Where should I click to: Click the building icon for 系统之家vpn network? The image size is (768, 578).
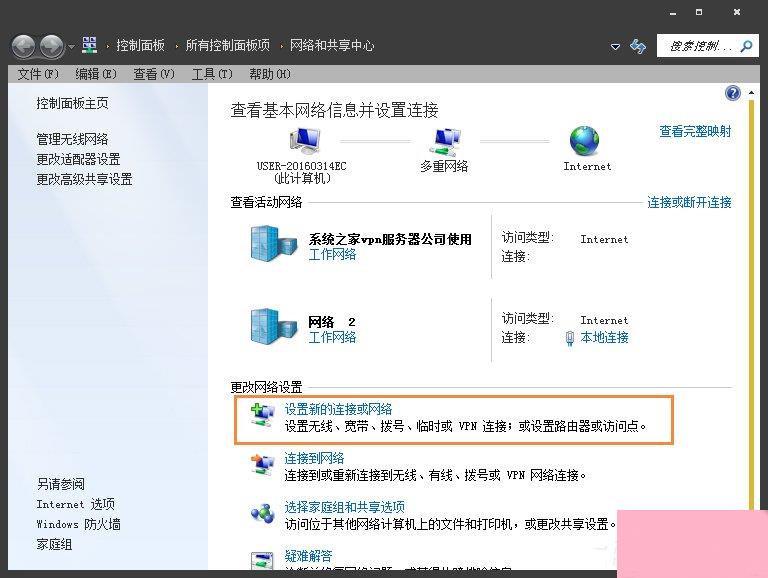pos(273,243)
